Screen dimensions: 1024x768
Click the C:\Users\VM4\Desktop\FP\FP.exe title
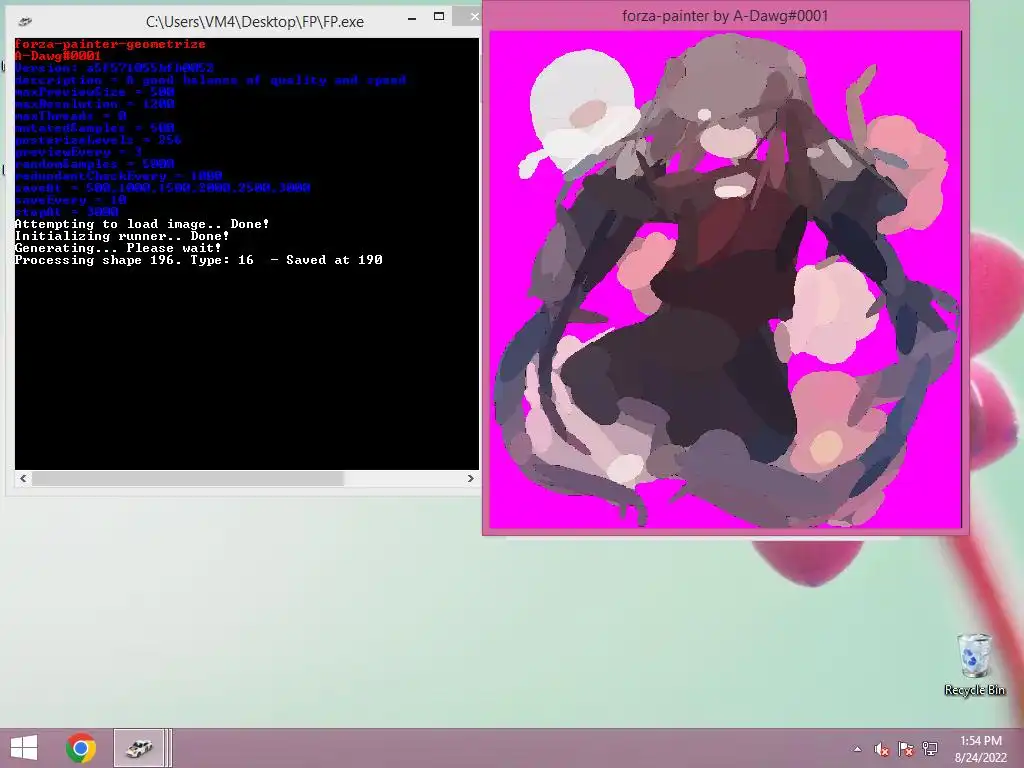tap(255, 22)
